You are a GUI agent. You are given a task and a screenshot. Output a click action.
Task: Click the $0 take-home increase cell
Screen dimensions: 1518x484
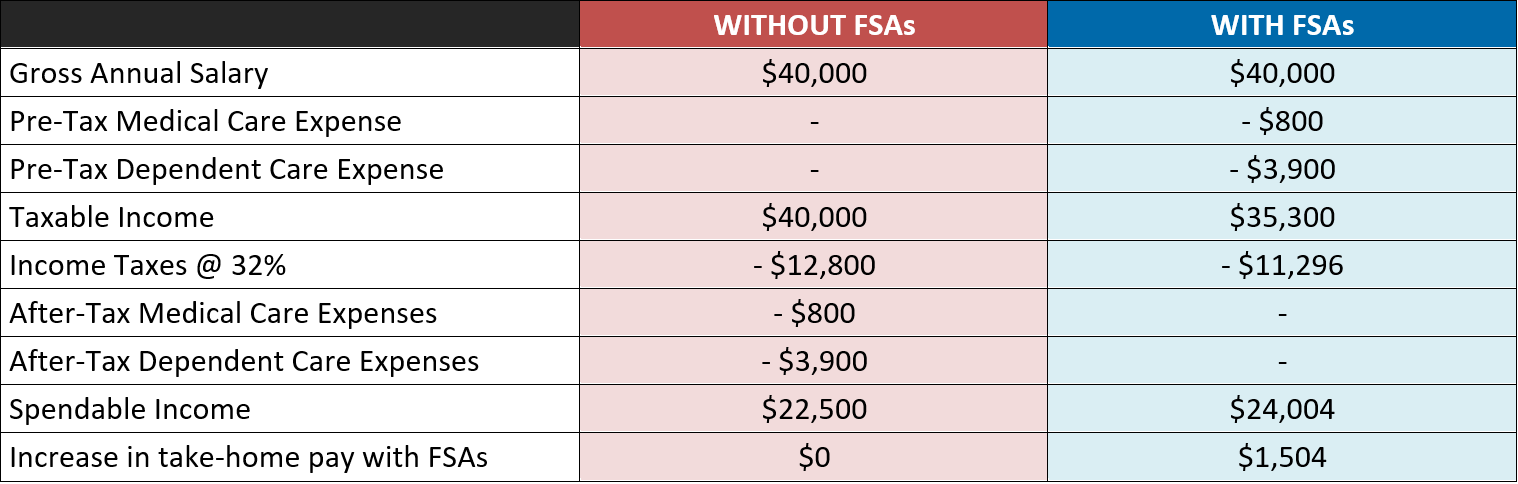814,457
